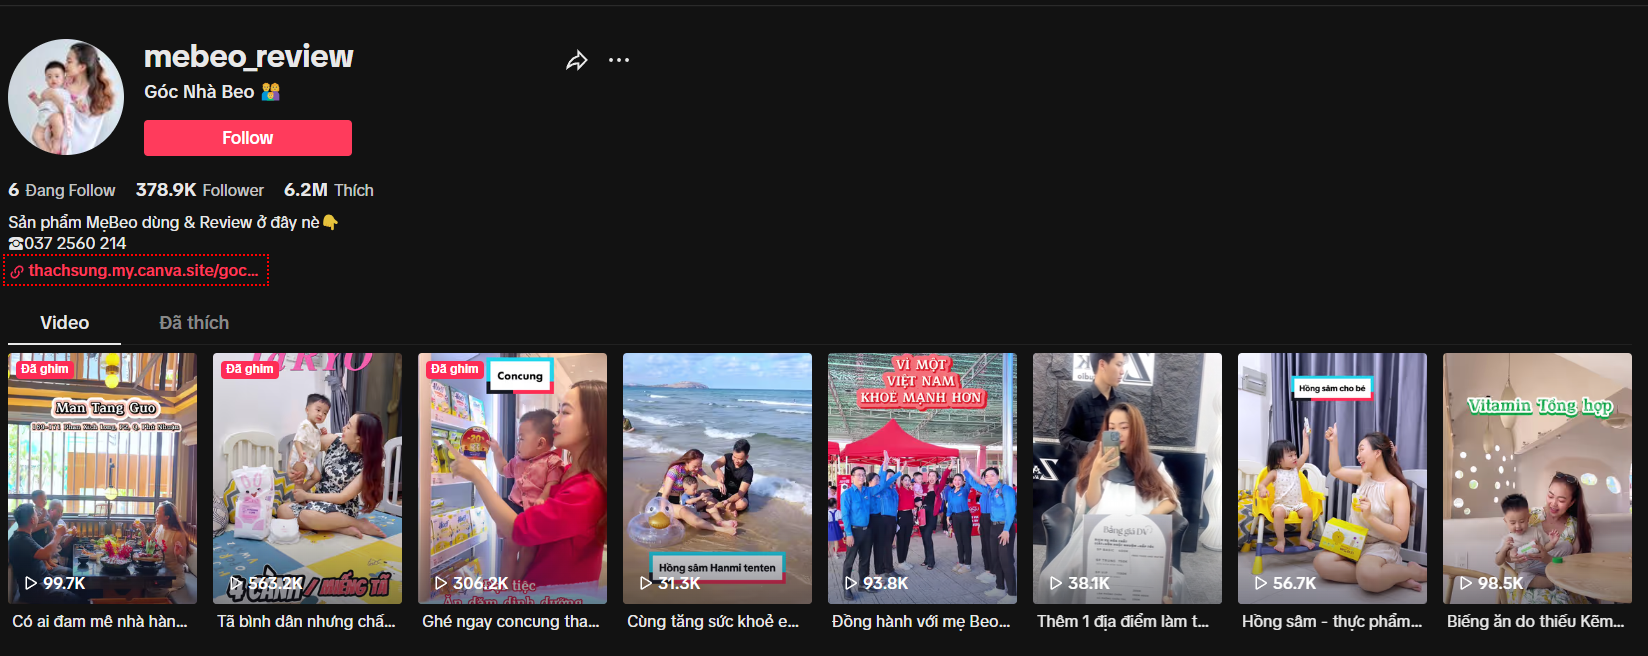
Task: Open the hair salon video with 38.1K views
Action: click(x=1127, y=478)
